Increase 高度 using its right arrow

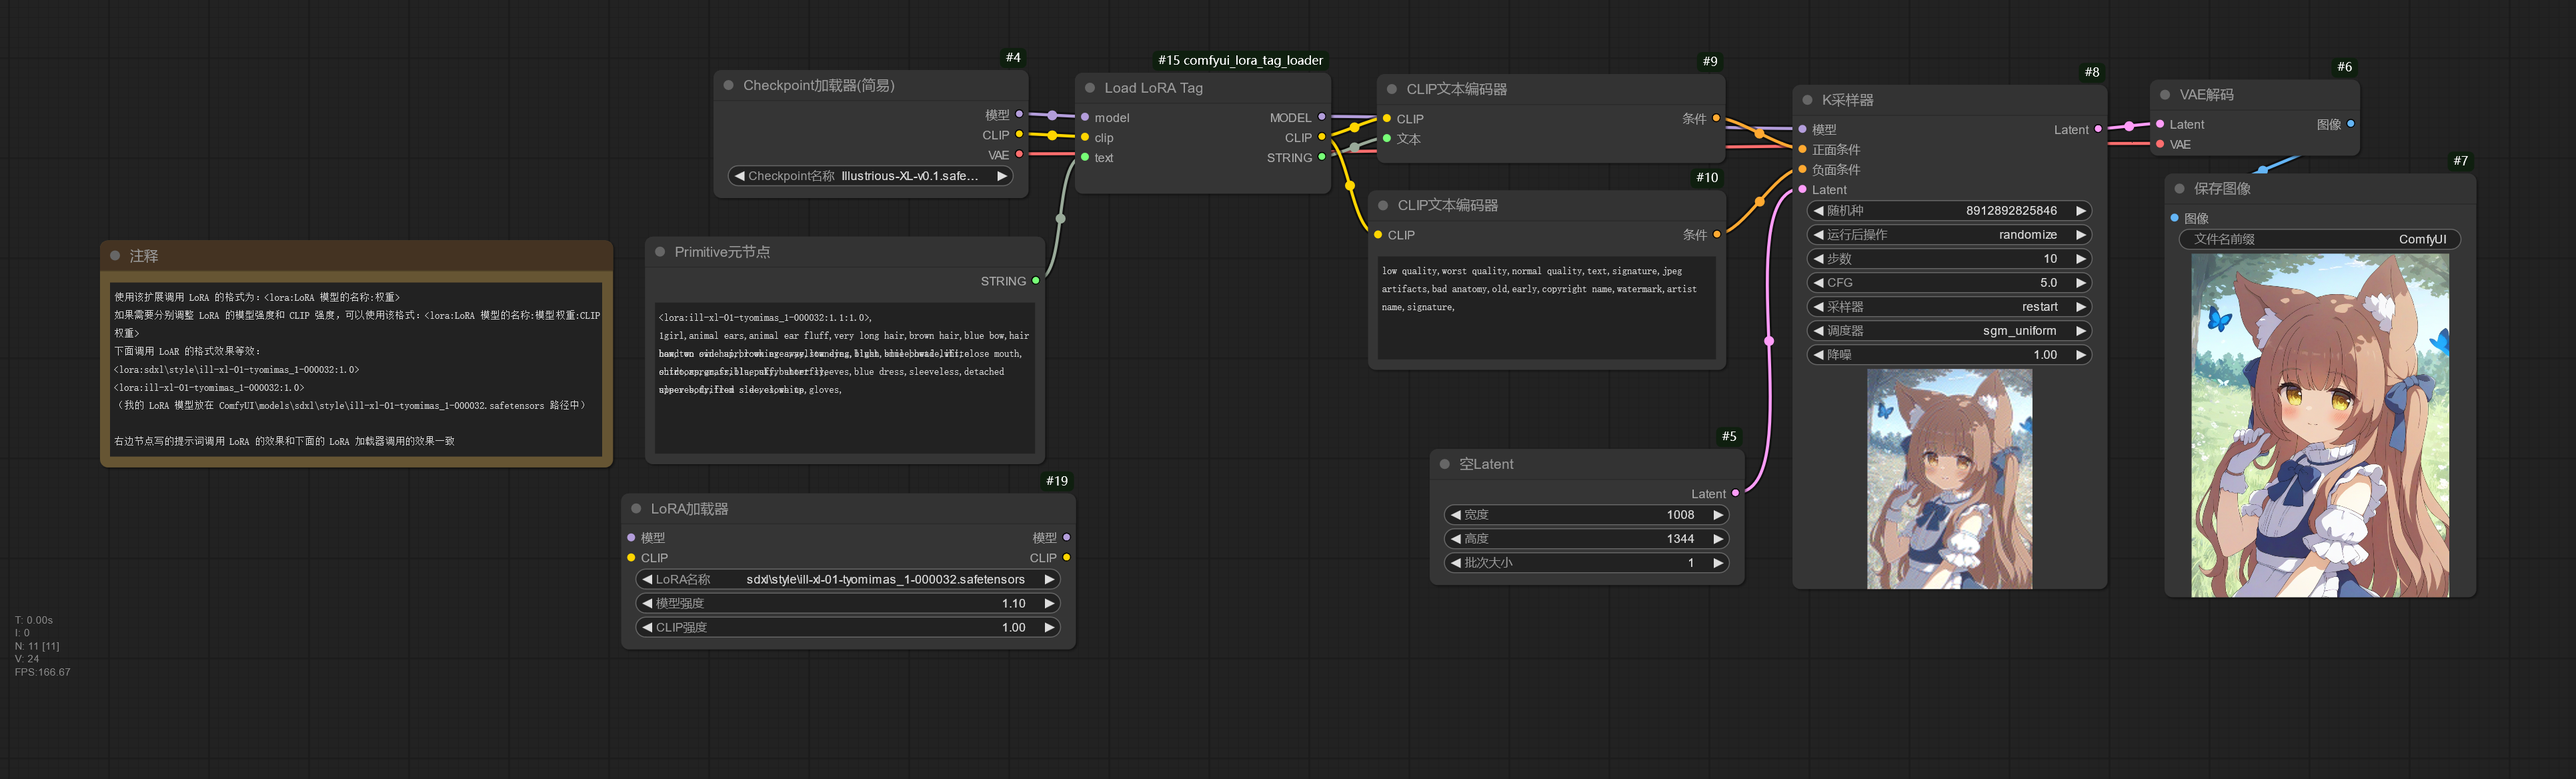click(x=1718, y=538)
